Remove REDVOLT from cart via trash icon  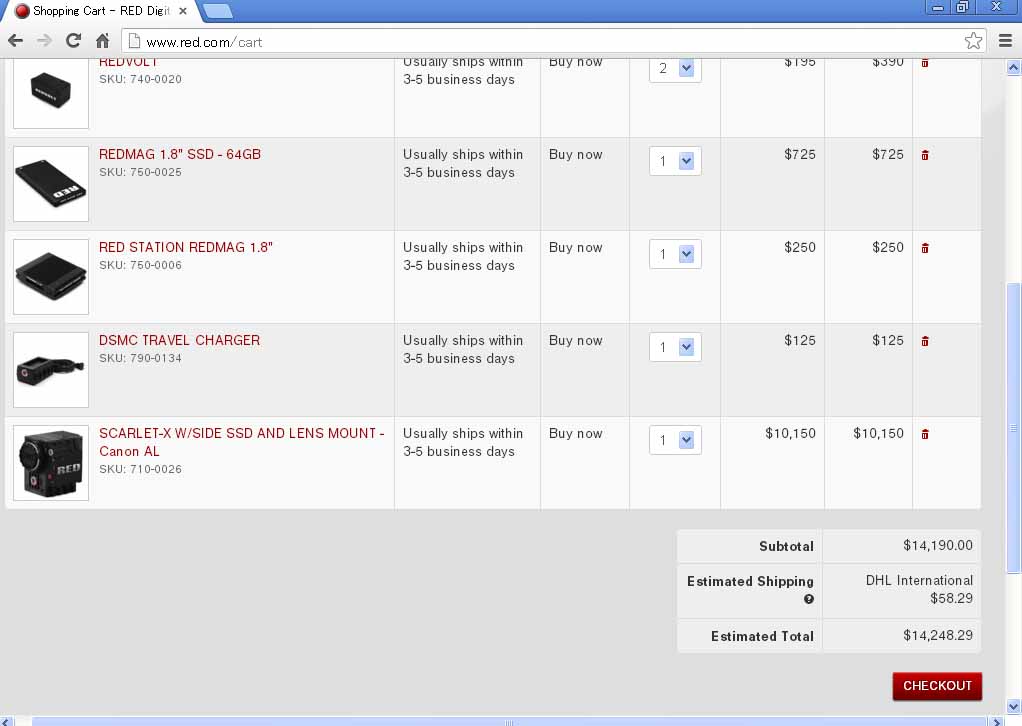925,63
